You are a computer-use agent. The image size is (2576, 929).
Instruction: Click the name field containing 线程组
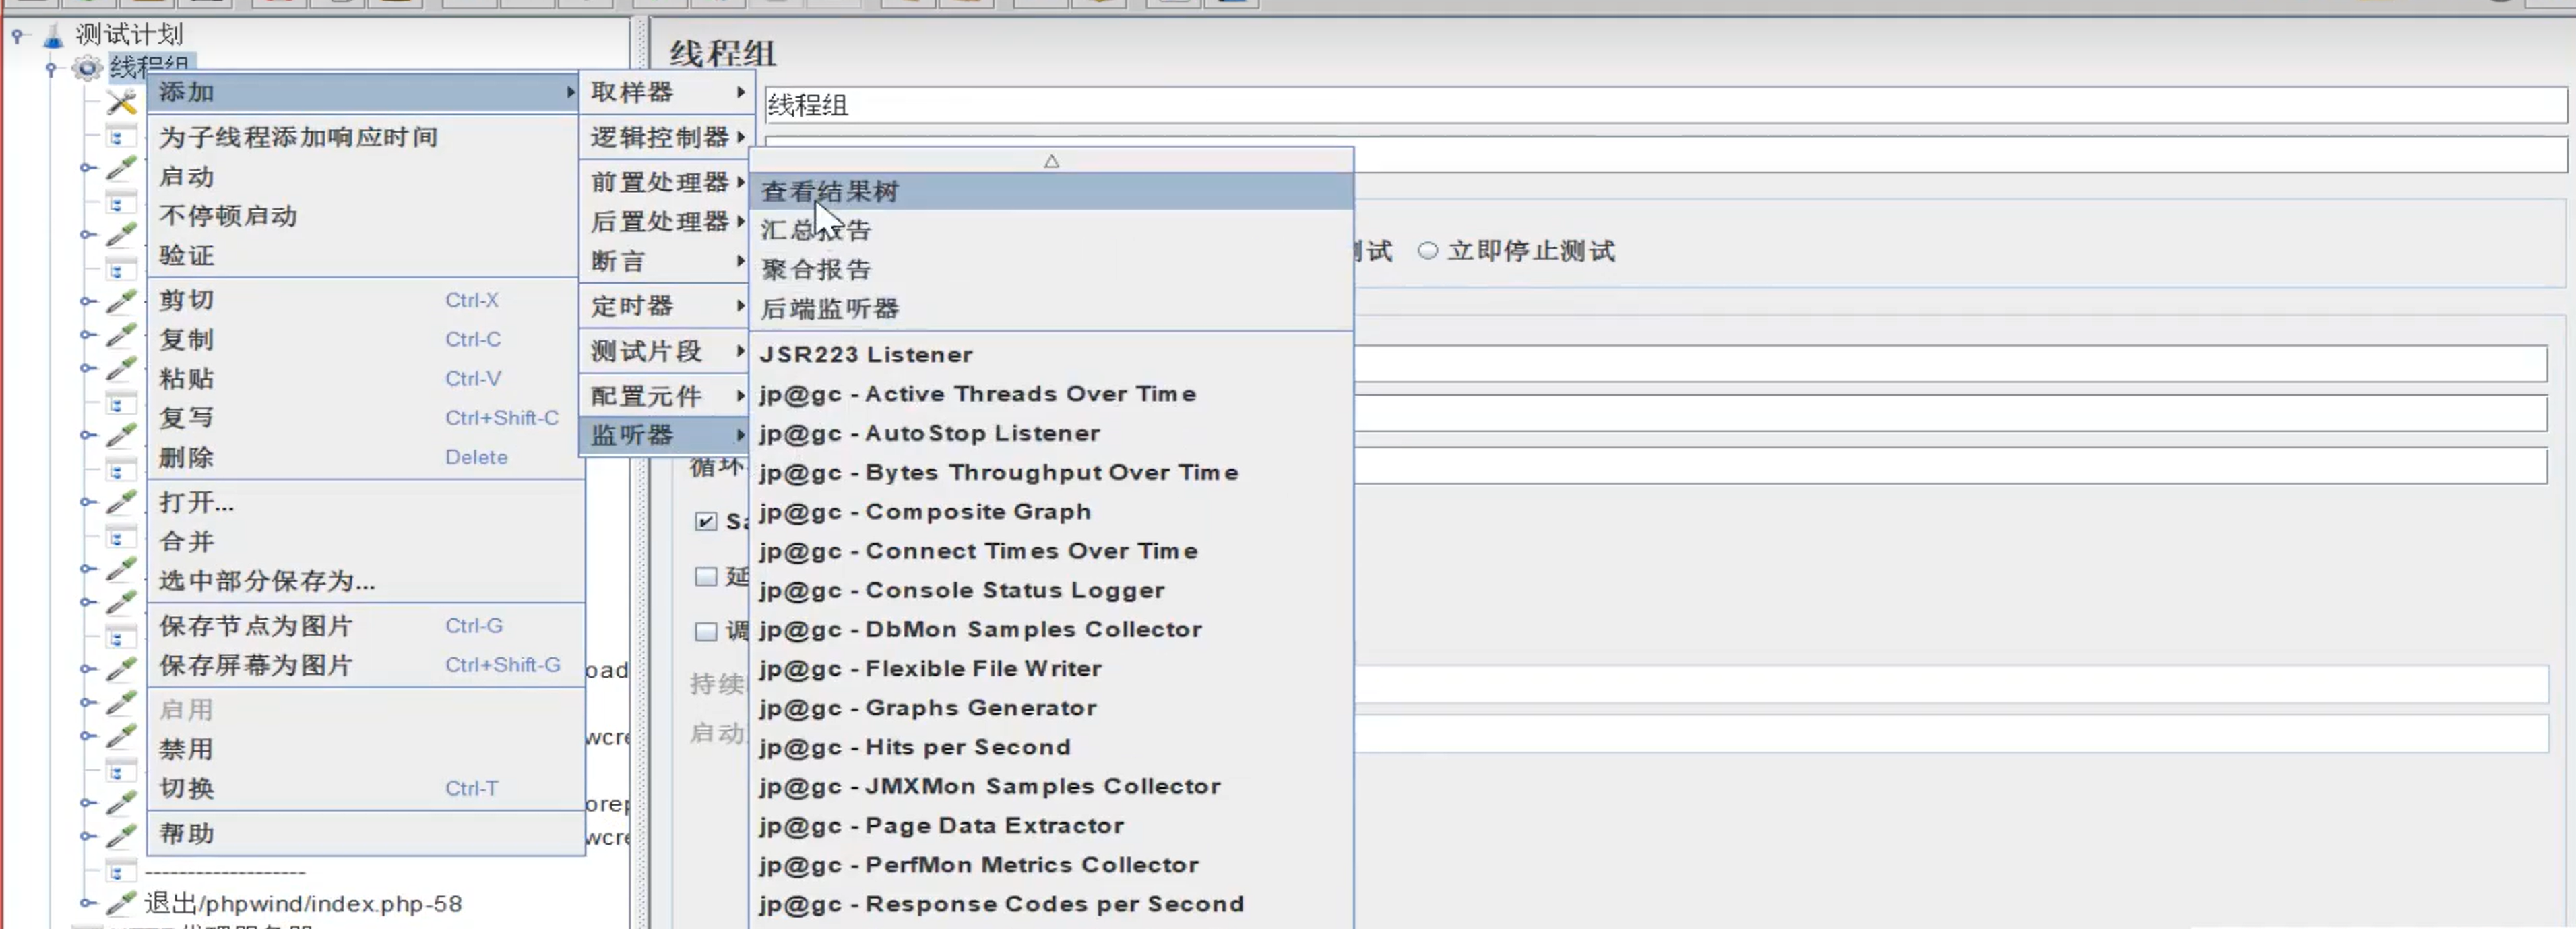pyautogui.click(x=1665, y=105)
